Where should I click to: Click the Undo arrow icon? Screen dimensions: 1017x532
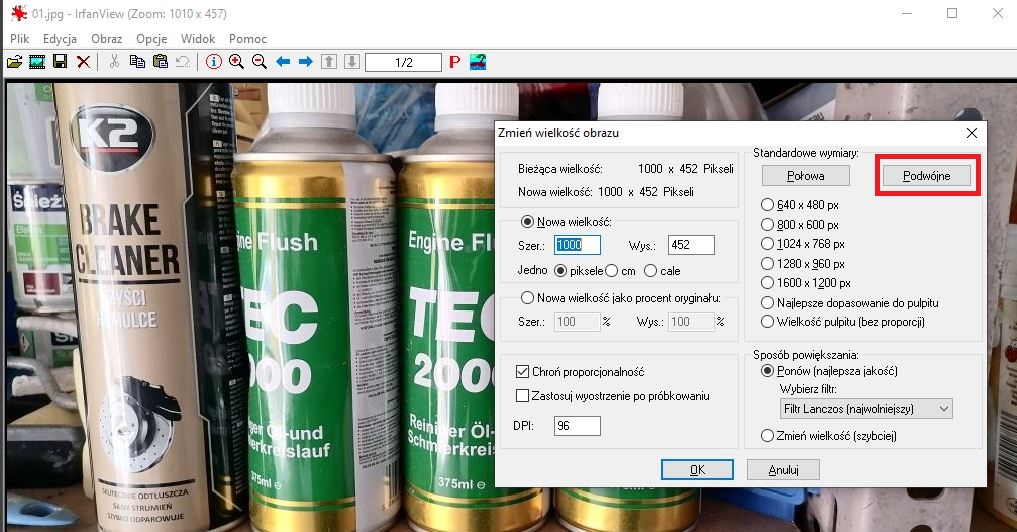tap(183, 62)
